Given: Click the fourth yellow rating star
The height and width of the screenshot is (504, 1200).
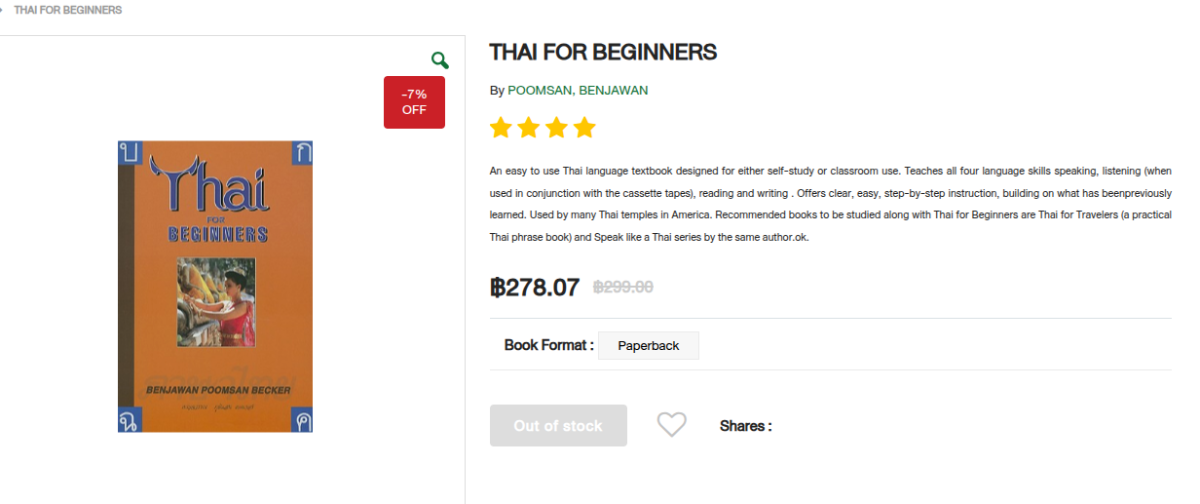Looking at the screenshot, I should pyautogui.click(x=585, y=128).
